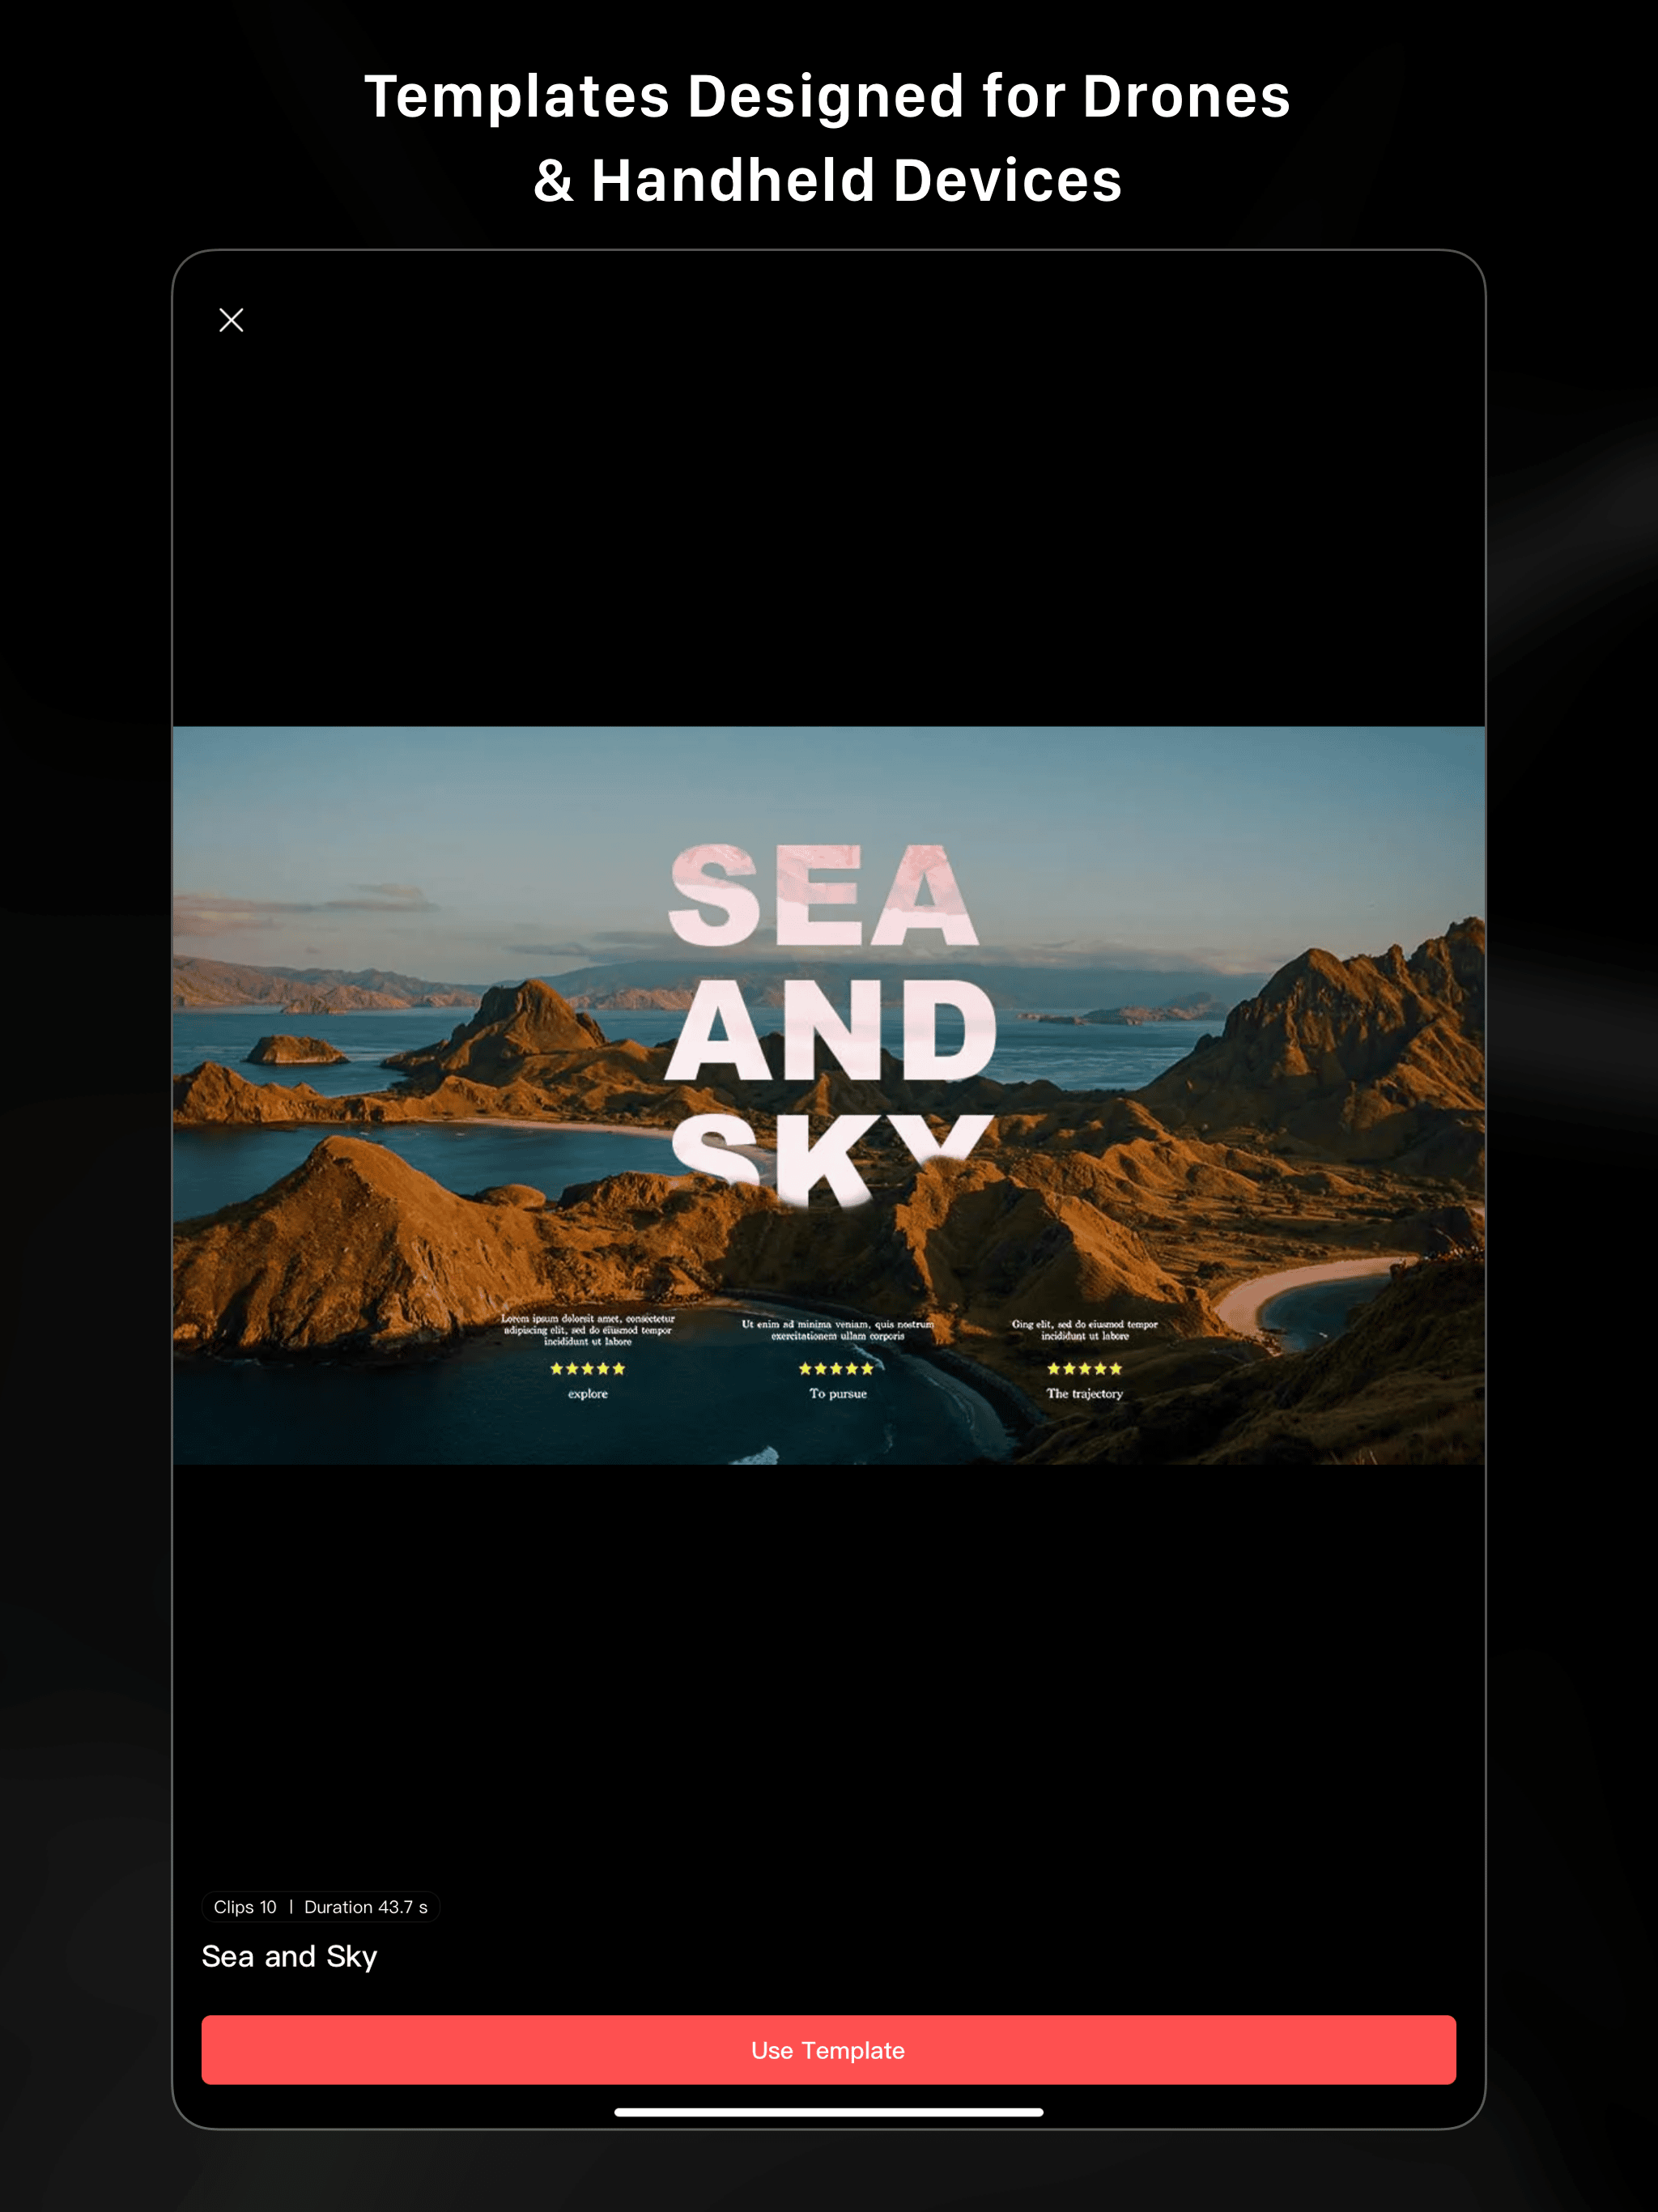Click the 'To pursue' caption text

pos(838,1394)
